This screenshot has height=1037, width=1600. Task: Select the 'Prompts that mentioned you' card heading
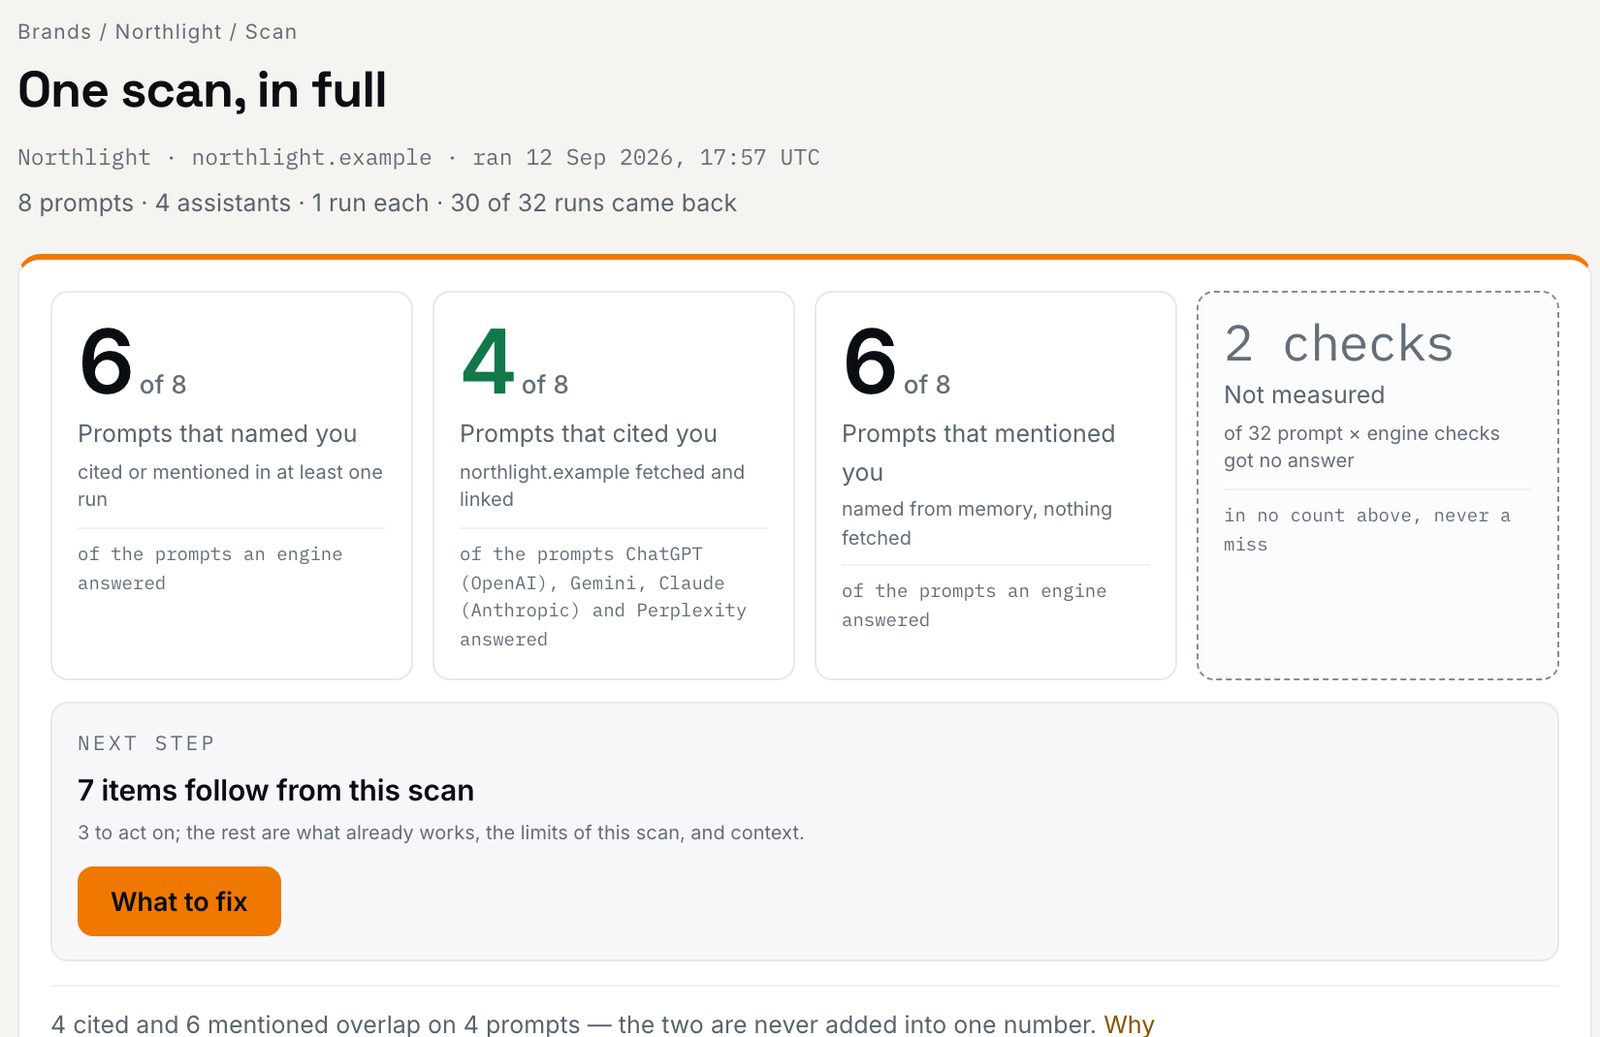(978, 452)
